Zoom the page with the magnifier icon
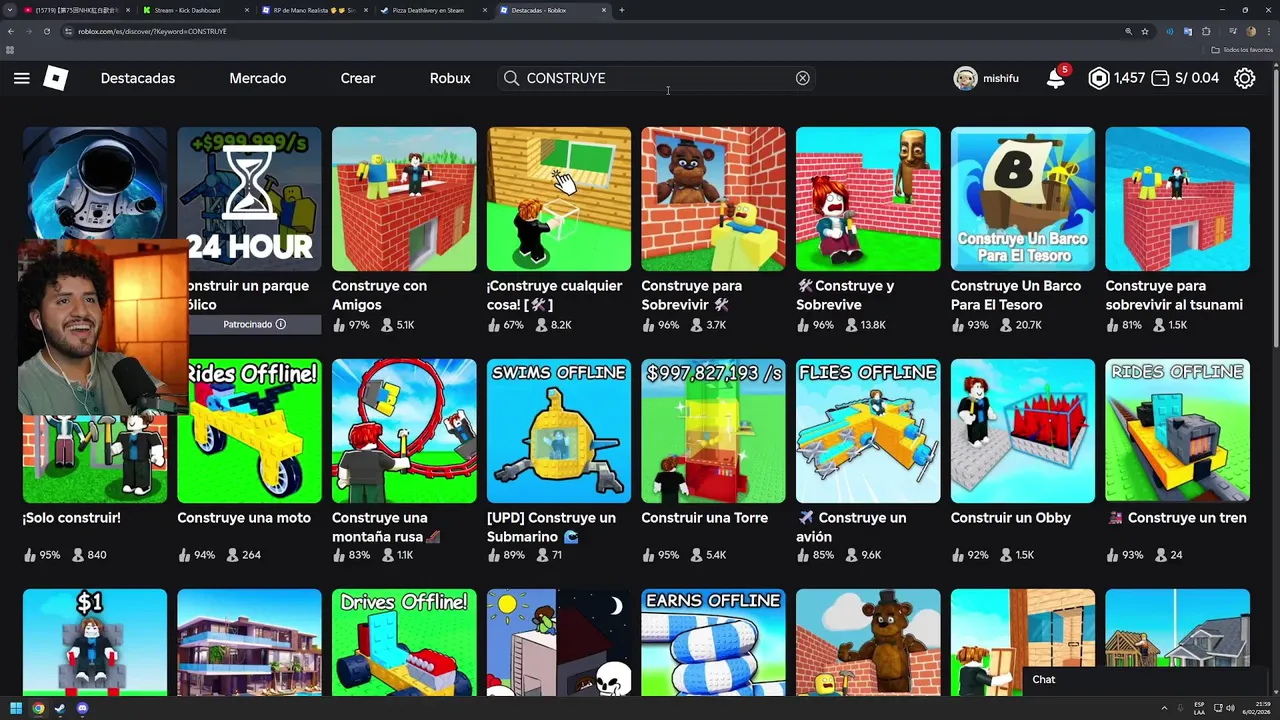Viewport: 1280px width, 720px height. [1129, 31]
